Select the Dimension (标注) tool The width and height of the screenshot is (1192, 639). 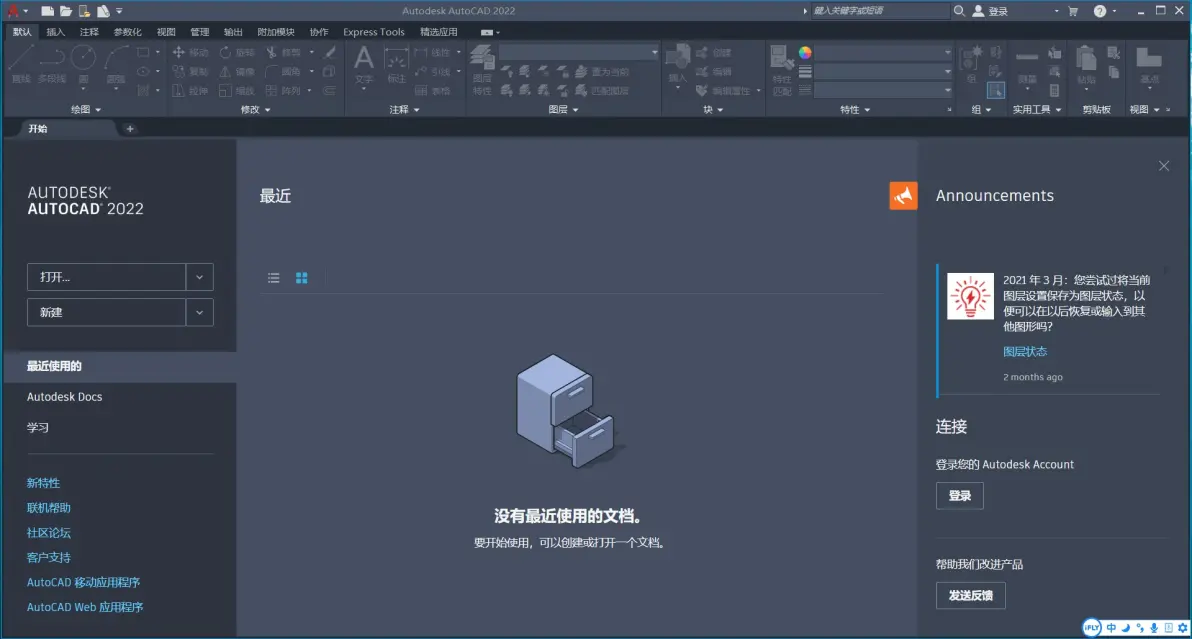[x=396, y=64]
